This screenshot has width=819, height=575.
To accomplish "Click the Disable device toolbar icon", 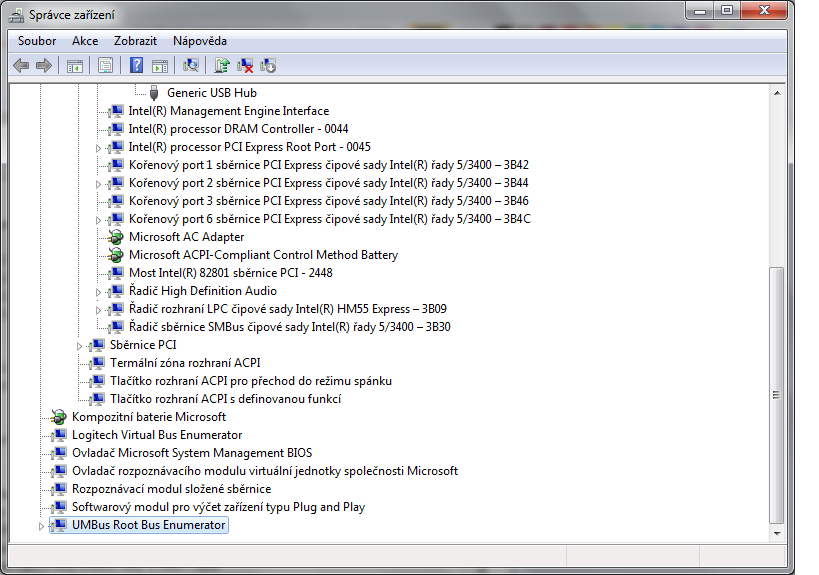I will 268,66.
